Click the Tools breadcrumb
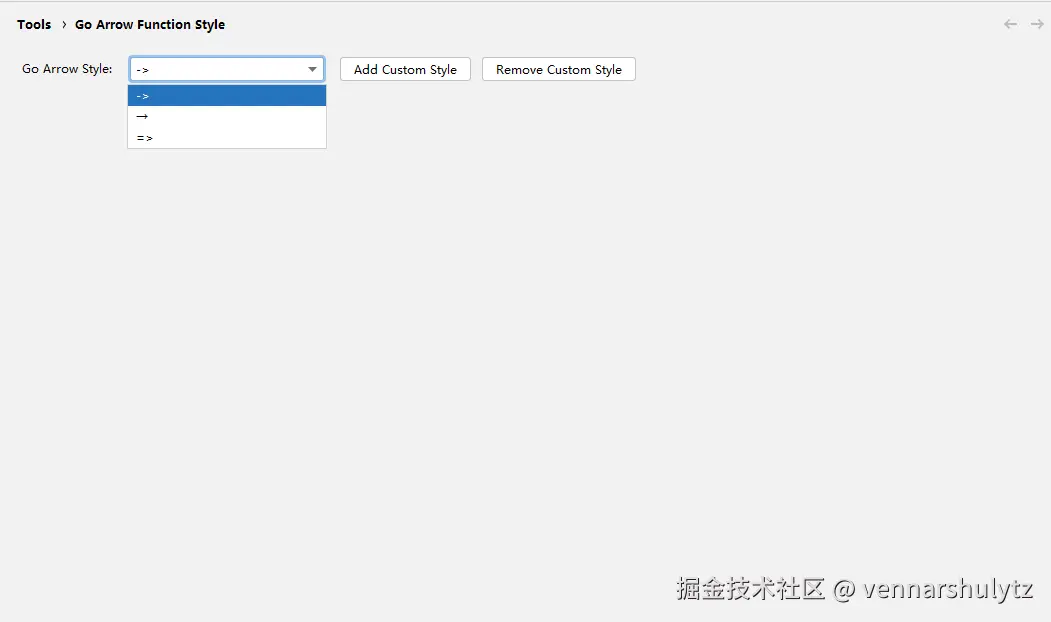The width and height of the screenshot is (1051, 622). coord(34,25)
